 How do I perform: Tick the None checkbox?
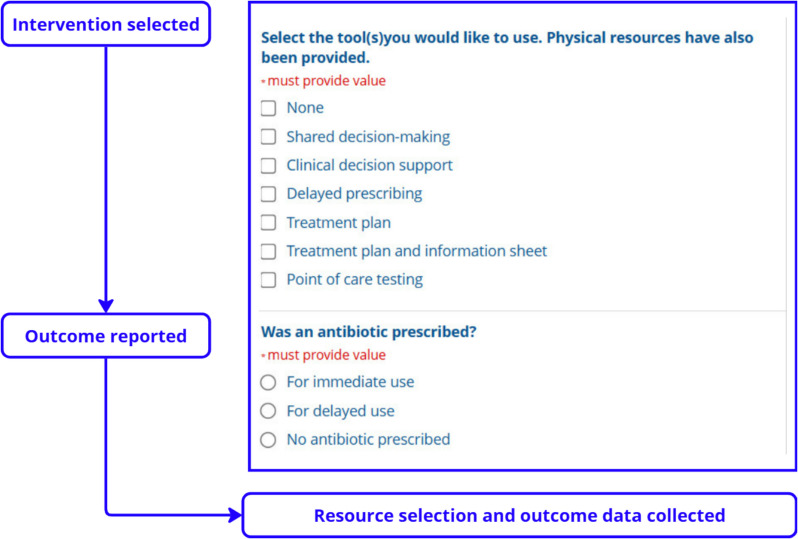tap(268, 108)
